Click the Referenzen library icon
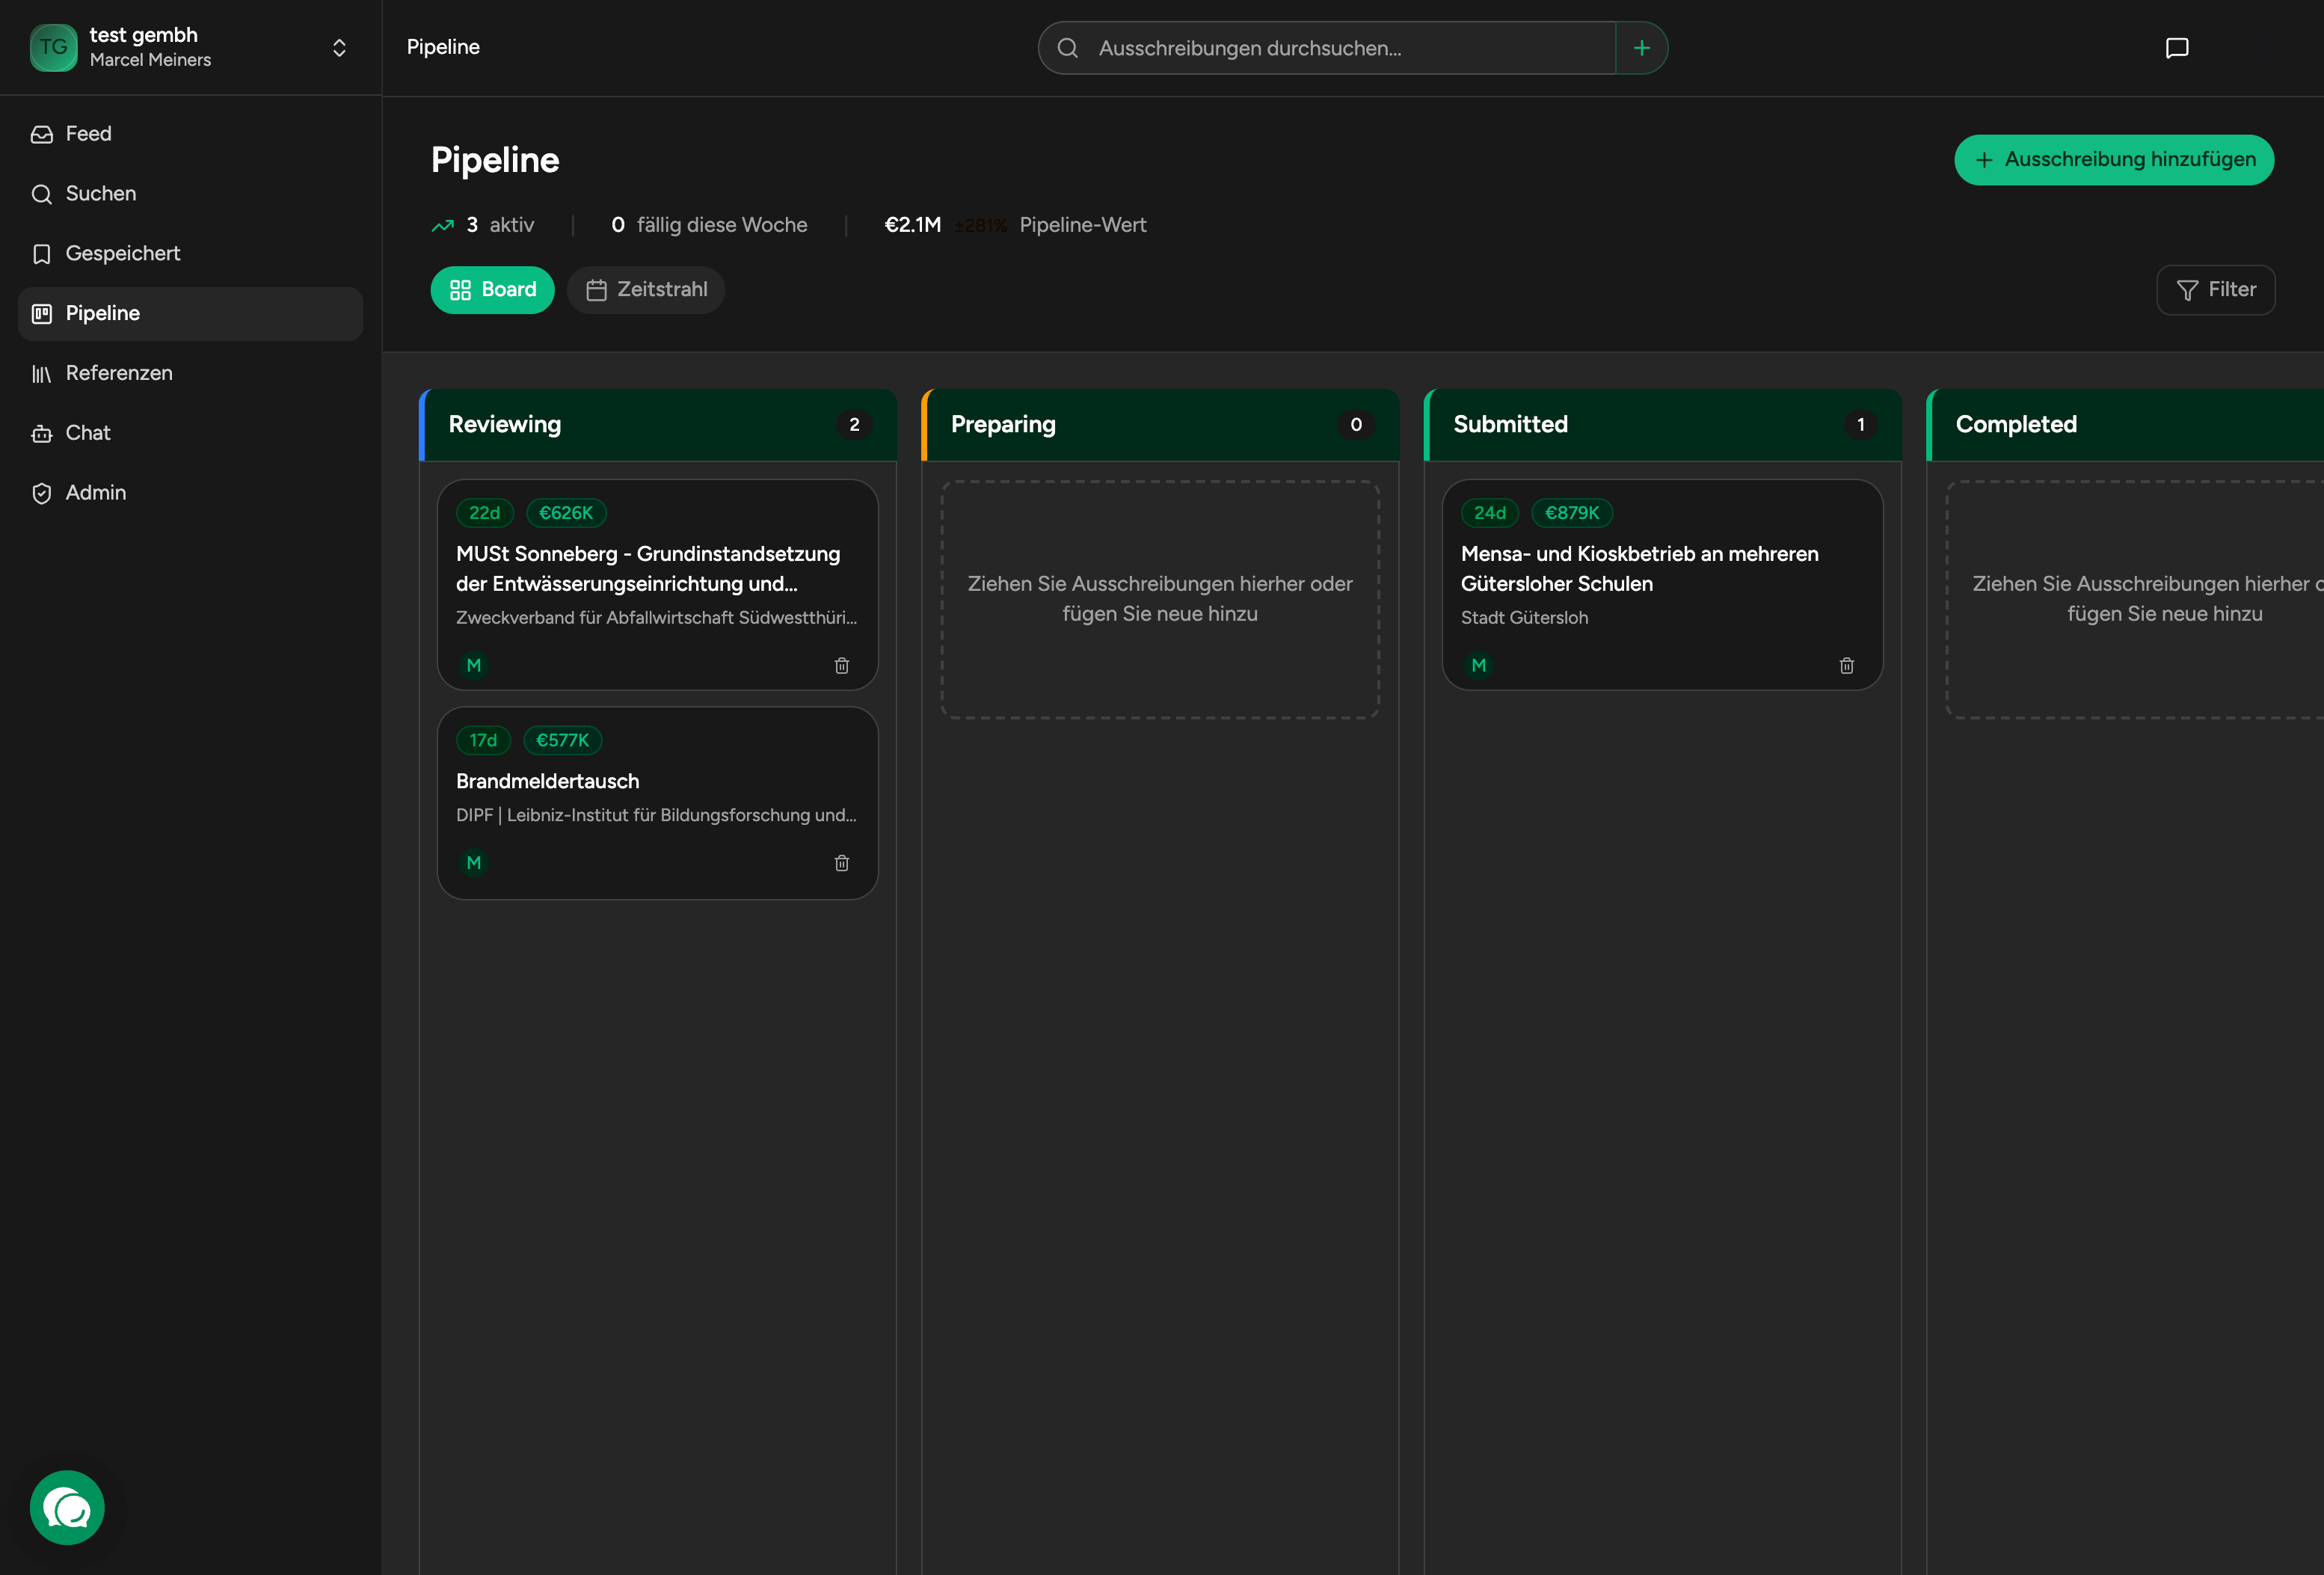The height and width of the screenshot is (1575, 2324). click(x=42, y=374)
